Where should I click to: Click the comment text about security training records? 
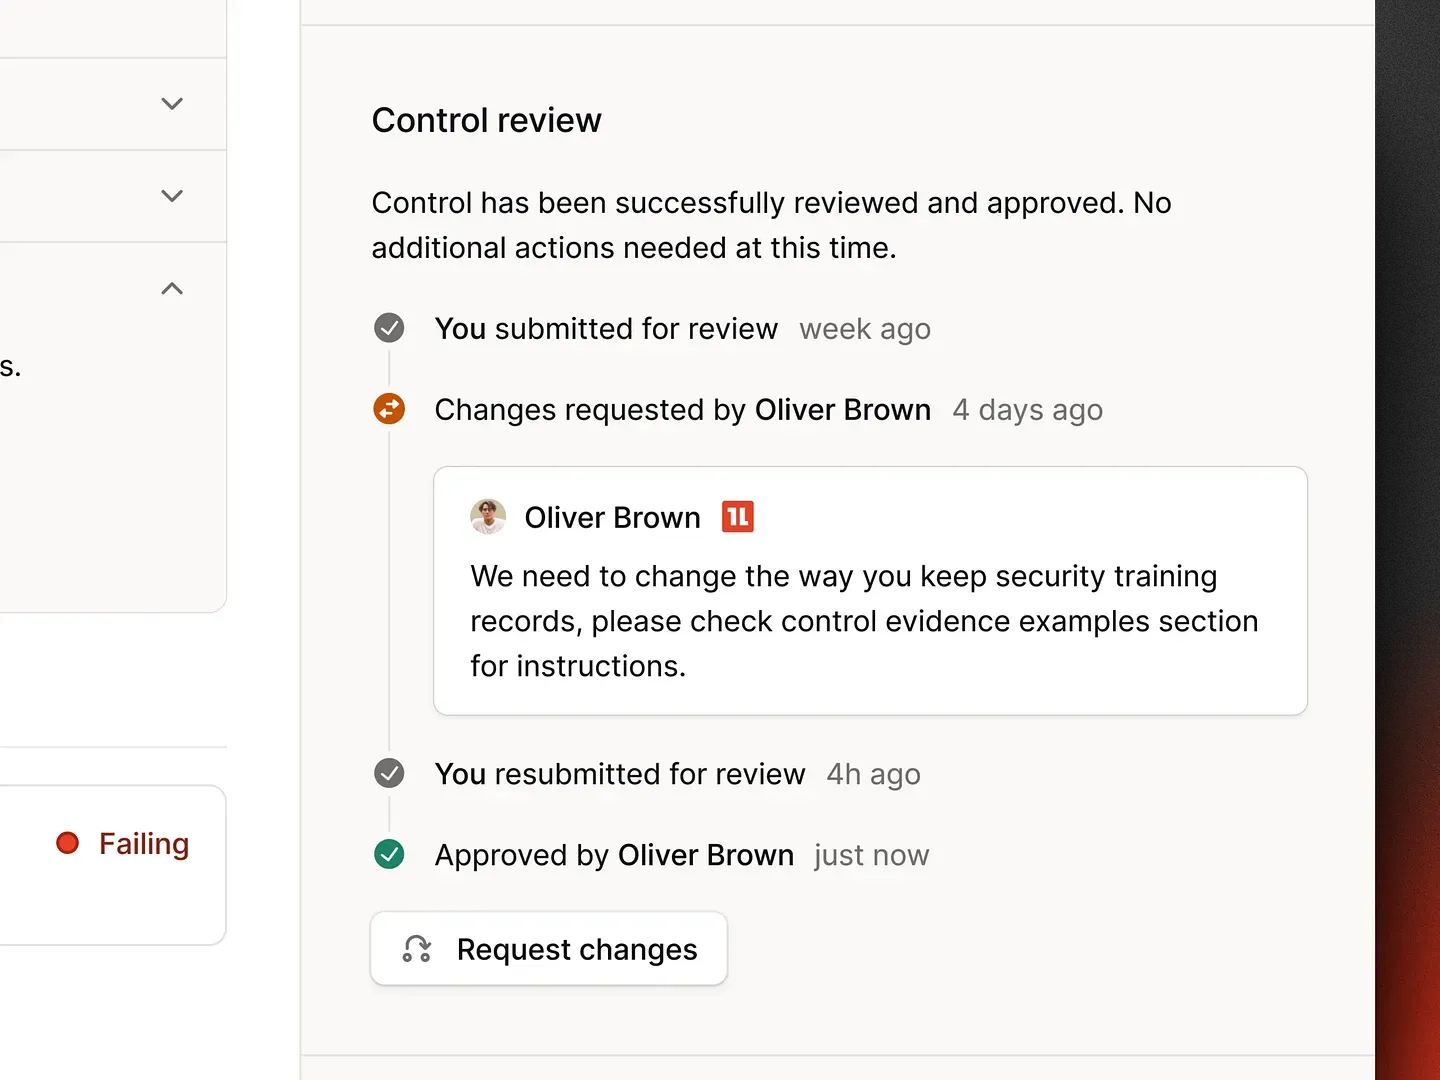(864, 621)
